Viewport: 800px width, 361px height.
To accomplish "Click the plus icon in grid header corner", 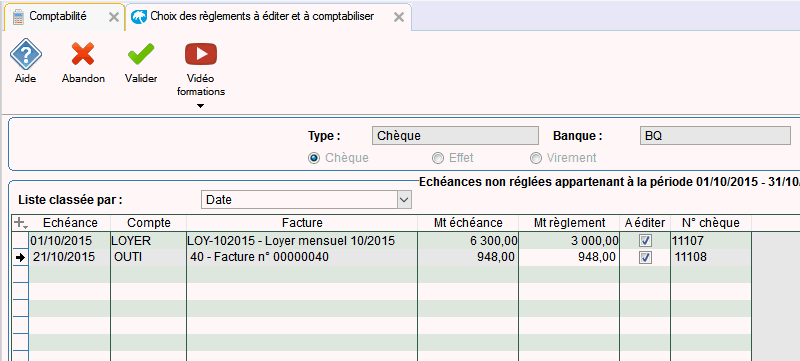I will (20, 223).
